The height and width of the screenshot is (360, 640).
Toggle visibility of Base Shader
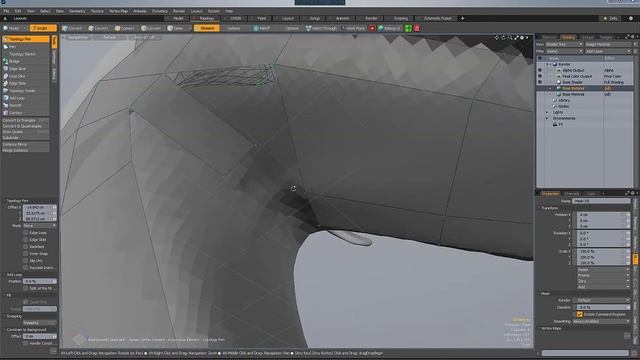[540, 82]
